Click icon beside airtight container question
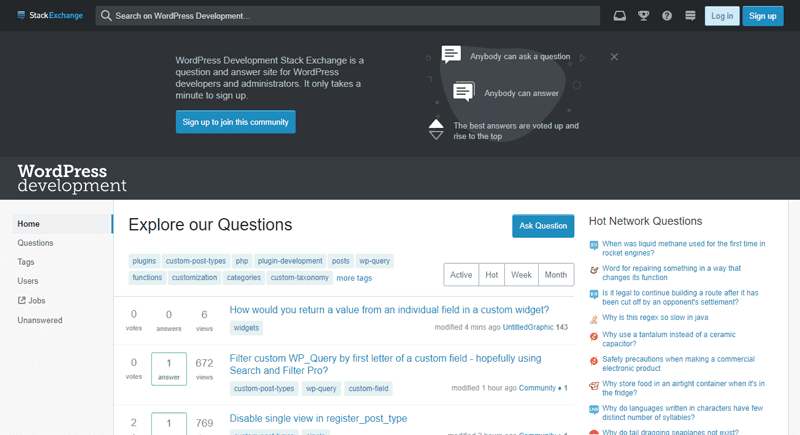This screenshot has height=435, width=800. pyautogui.click(x=594, y=386)
